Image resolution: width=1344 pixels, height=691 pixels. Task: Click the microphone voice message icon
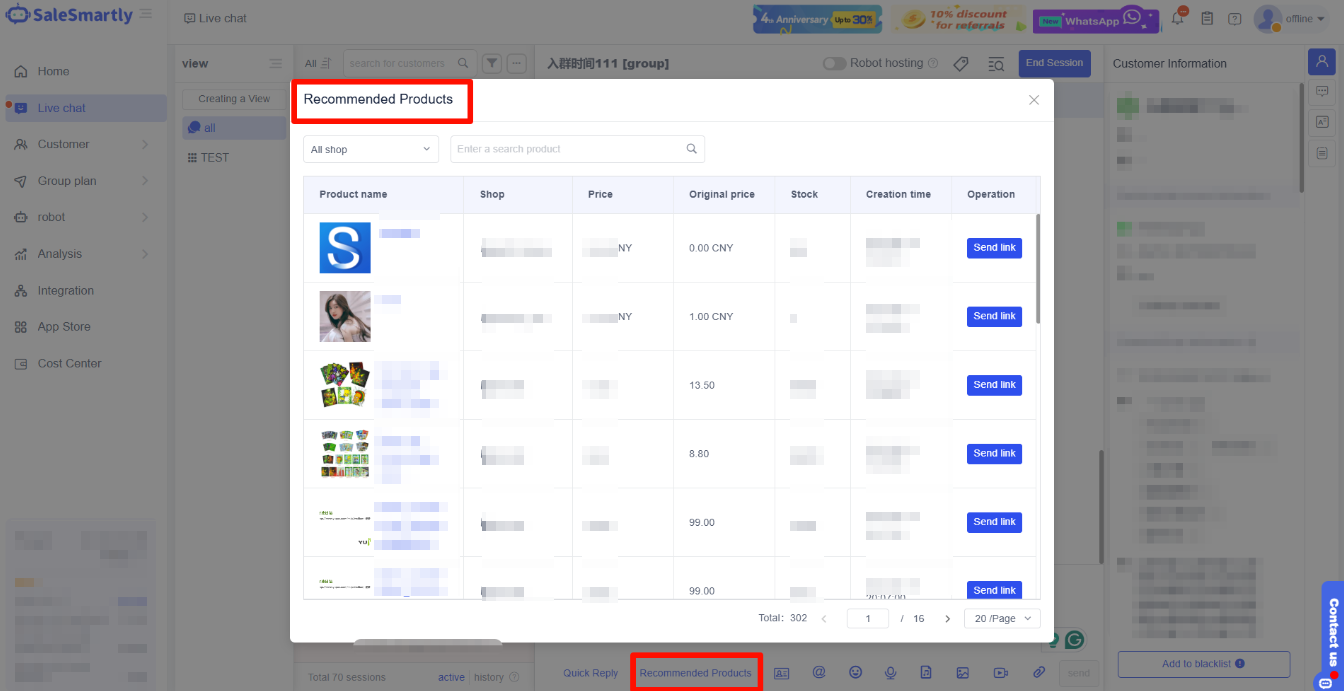click(x=890, y=673)
